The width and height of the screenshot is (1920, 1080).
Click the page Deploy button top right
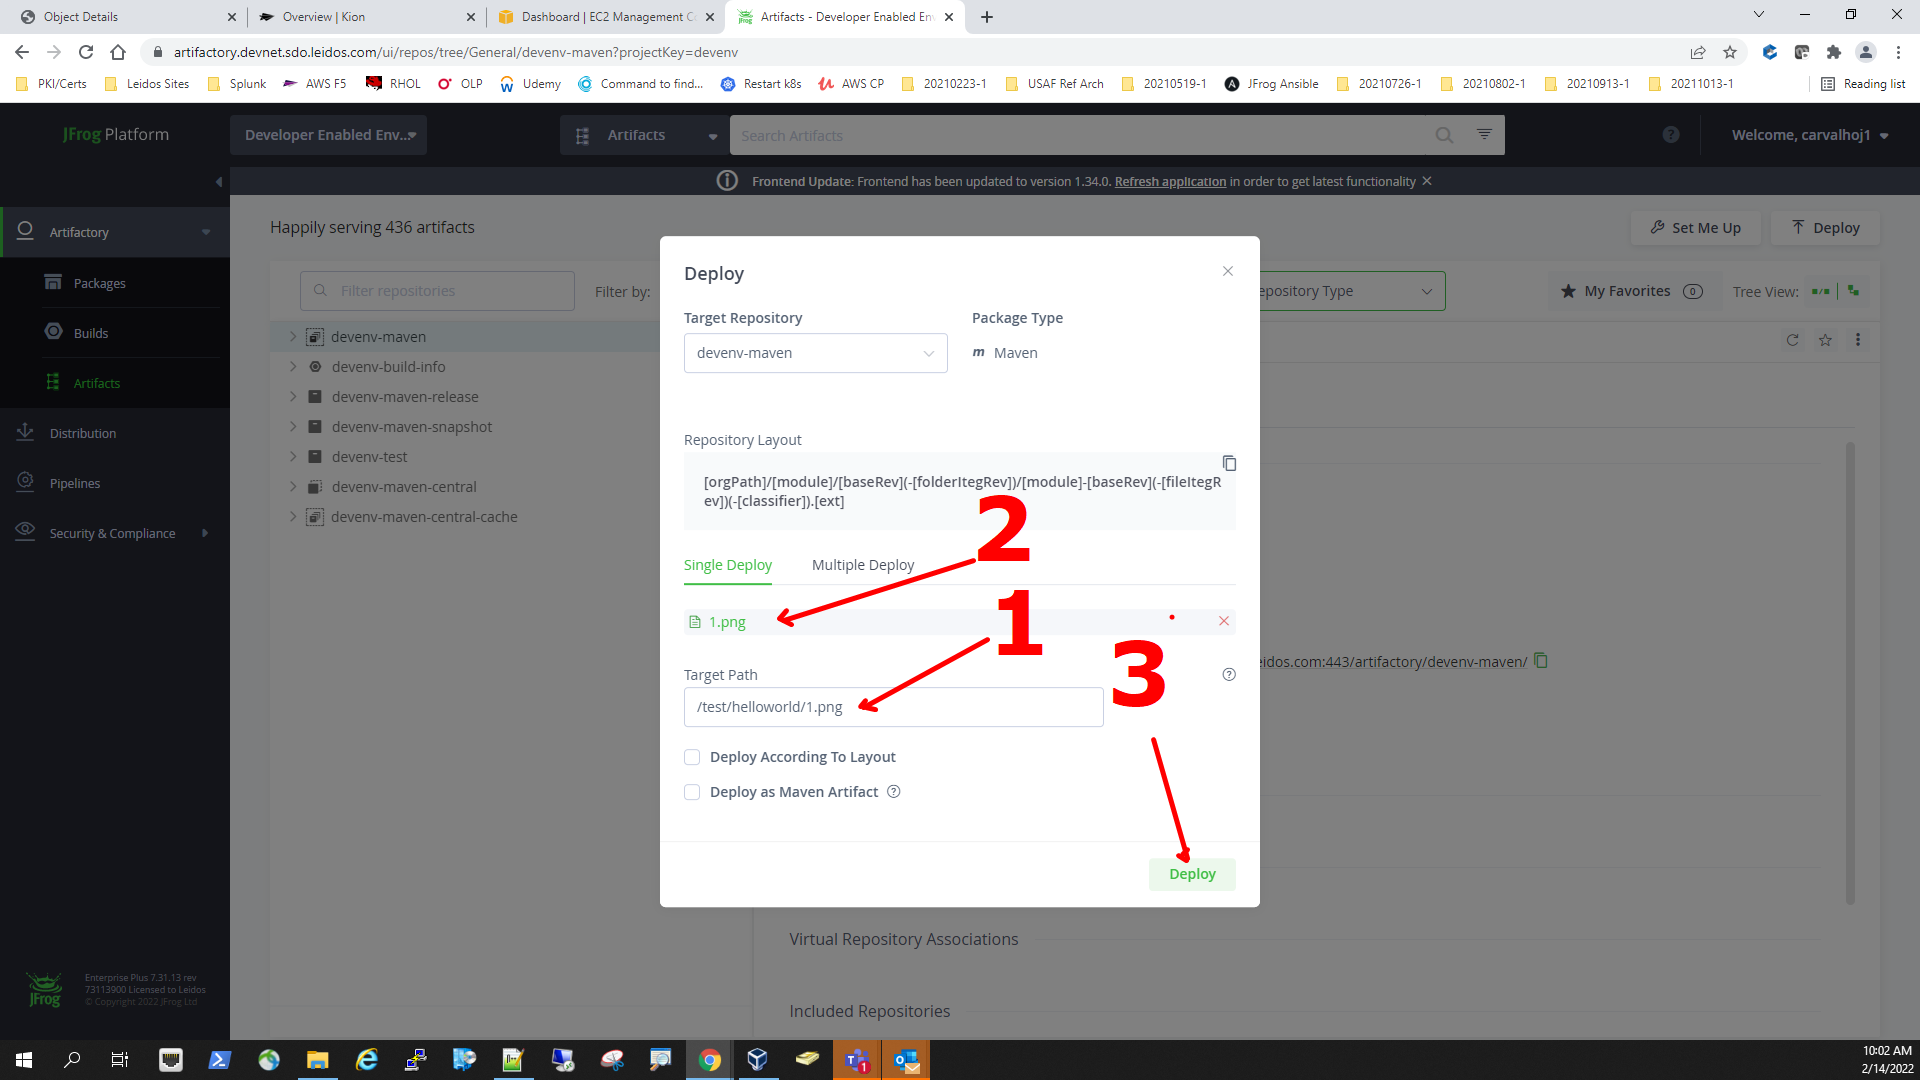click(1826, 228)
